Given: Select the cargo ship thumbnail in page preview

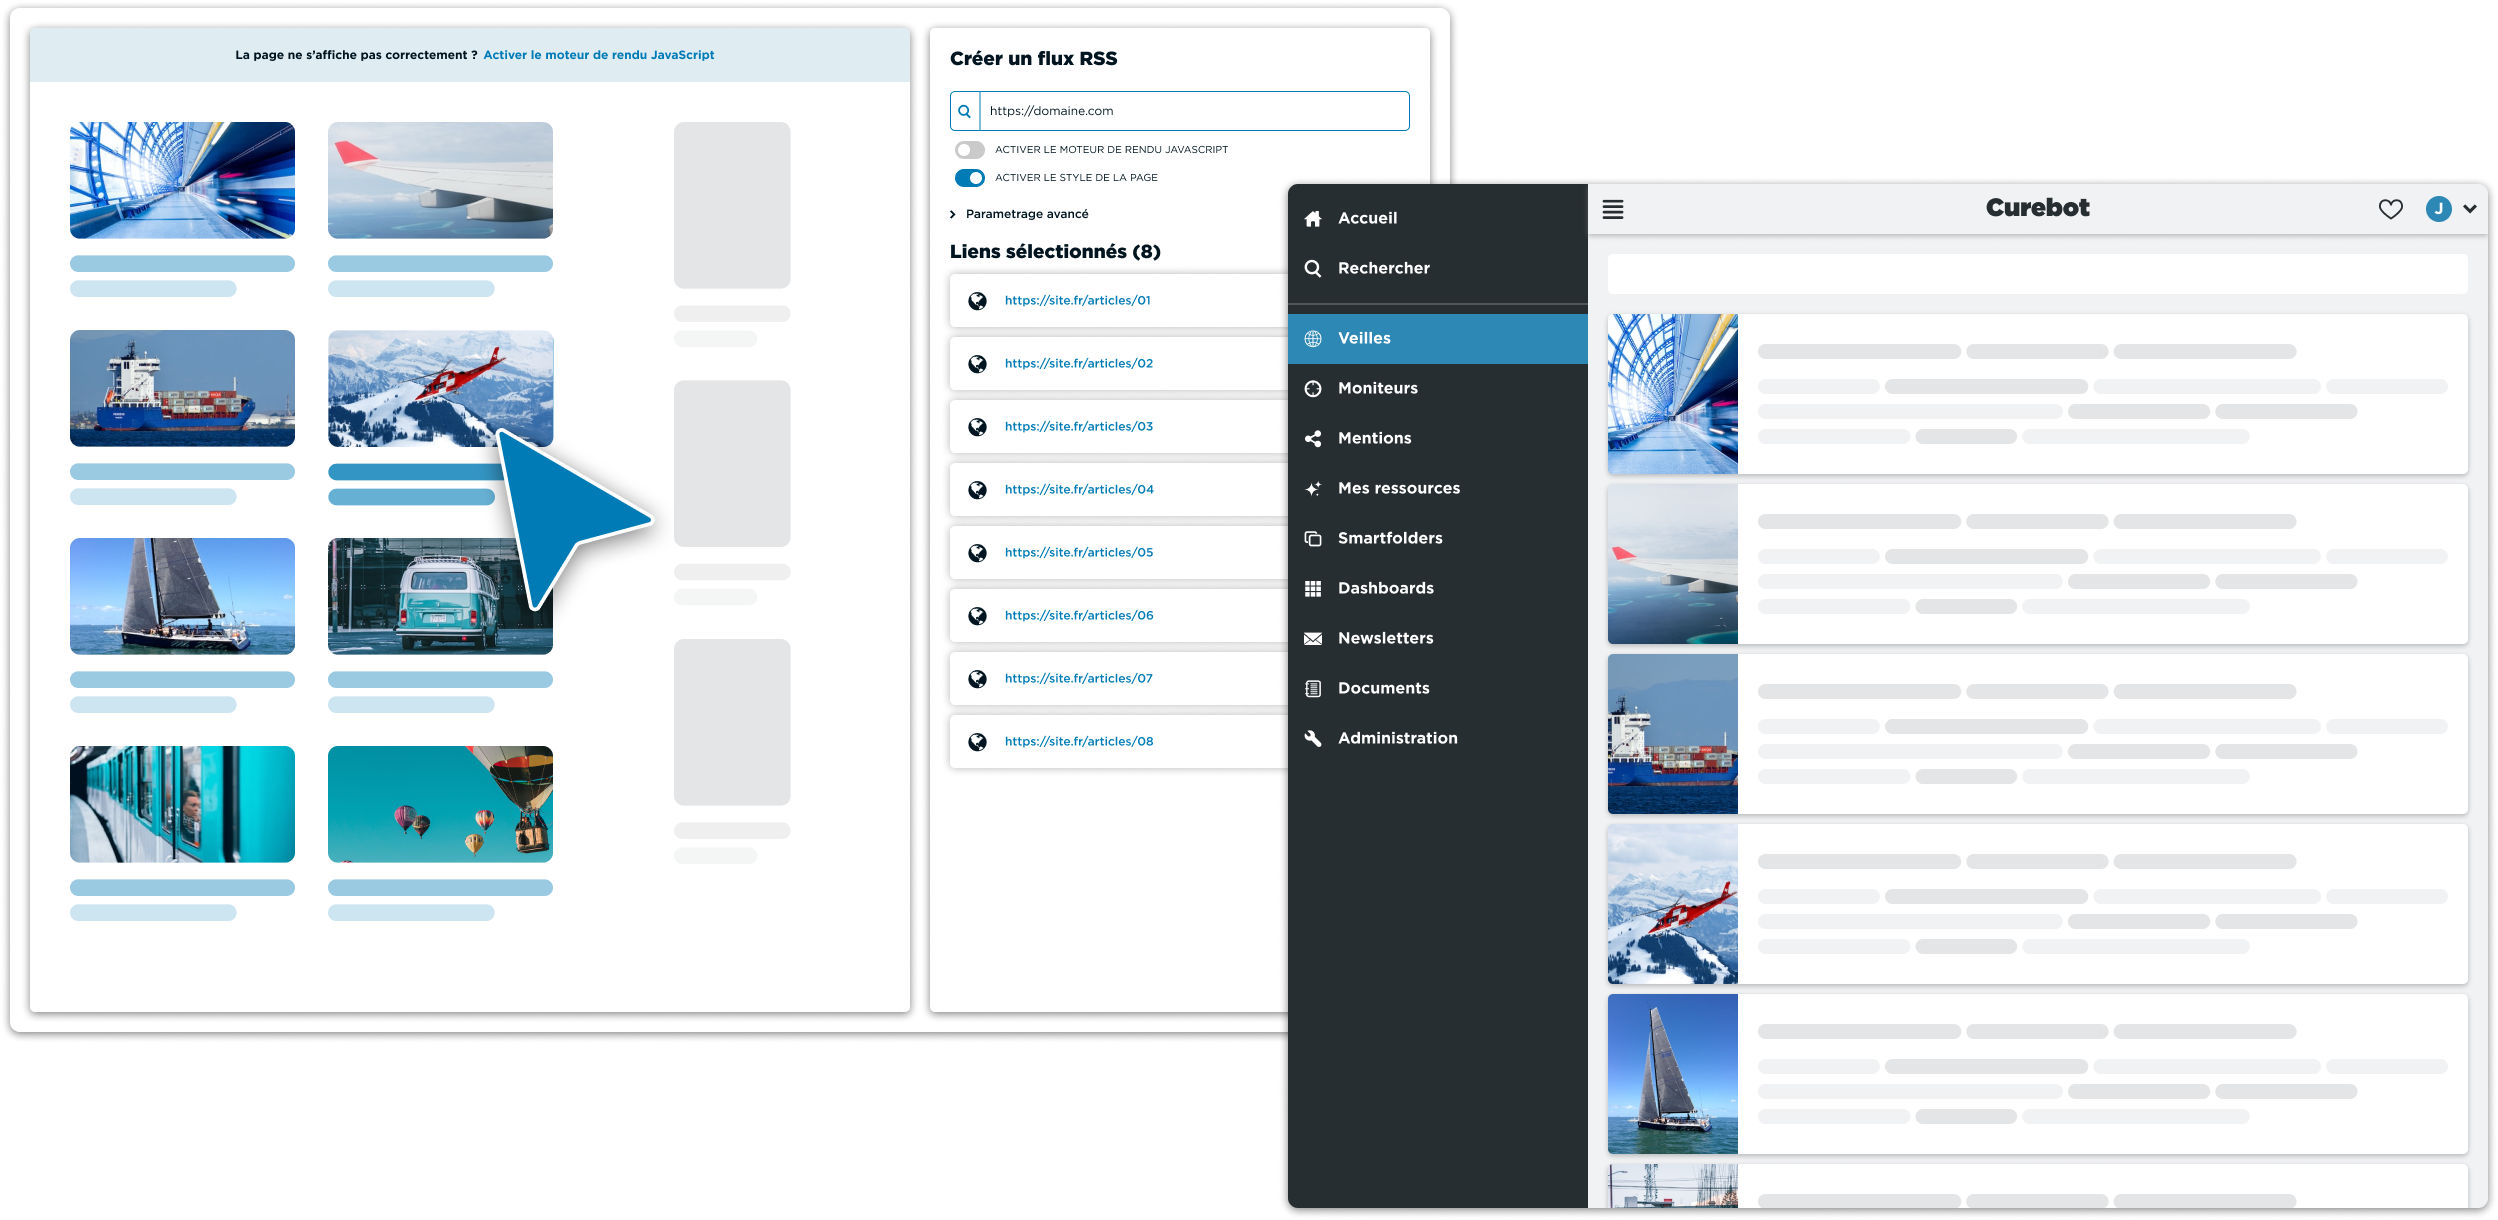Looking at the screenshot, I should pyautogui.click(x=182, y=388).
